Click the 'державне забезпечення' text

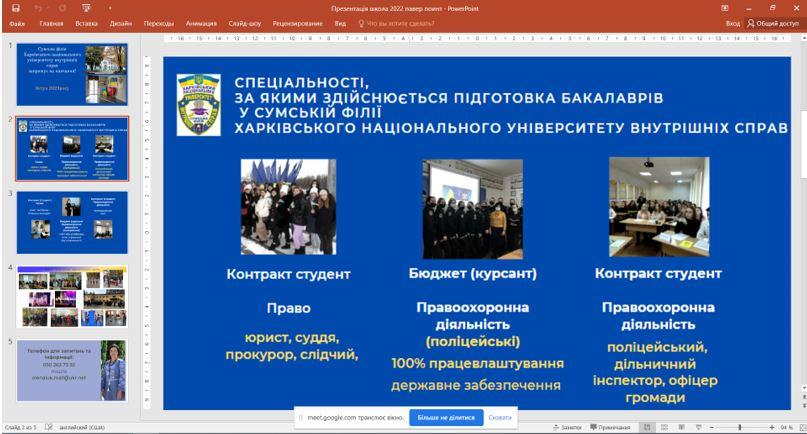tap(476, 385)
